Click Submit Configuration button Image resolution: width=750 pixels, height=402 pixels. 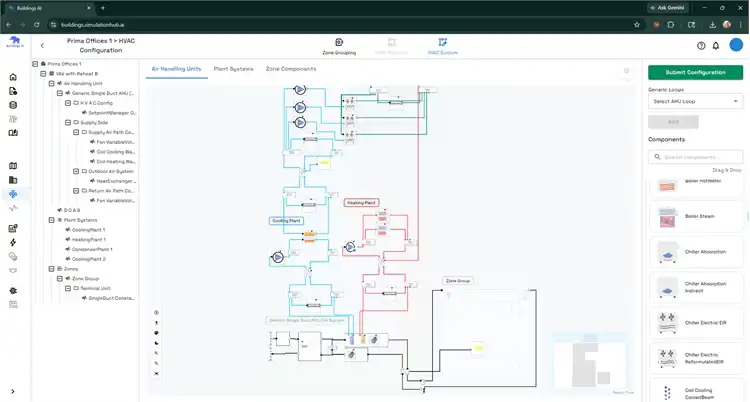click(x=695, y=72)
